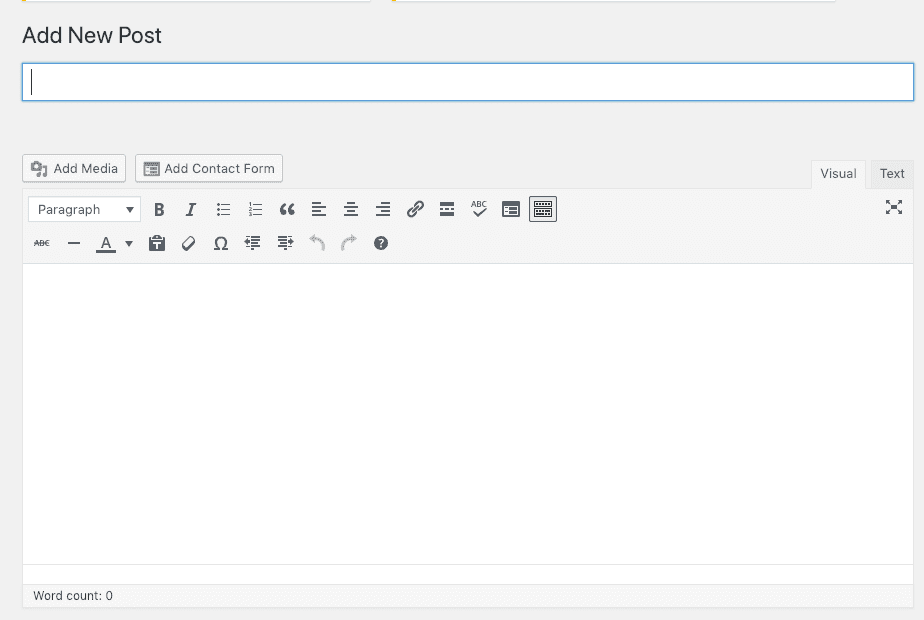This screenshot has width=924, height=620.
Task: Open keyboard shortcuts help
Action: pos(381,243)
